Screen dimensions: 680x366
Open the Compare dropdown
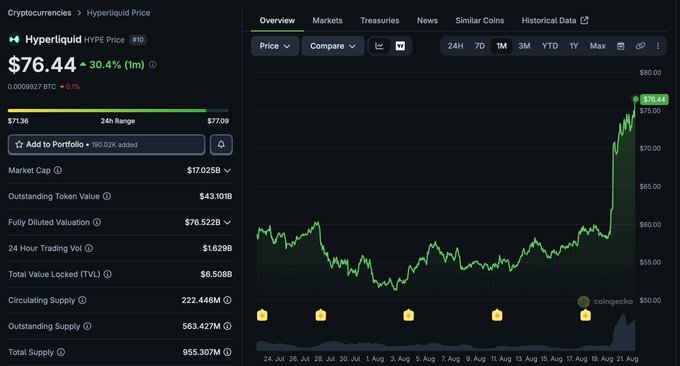pos(333,46)
